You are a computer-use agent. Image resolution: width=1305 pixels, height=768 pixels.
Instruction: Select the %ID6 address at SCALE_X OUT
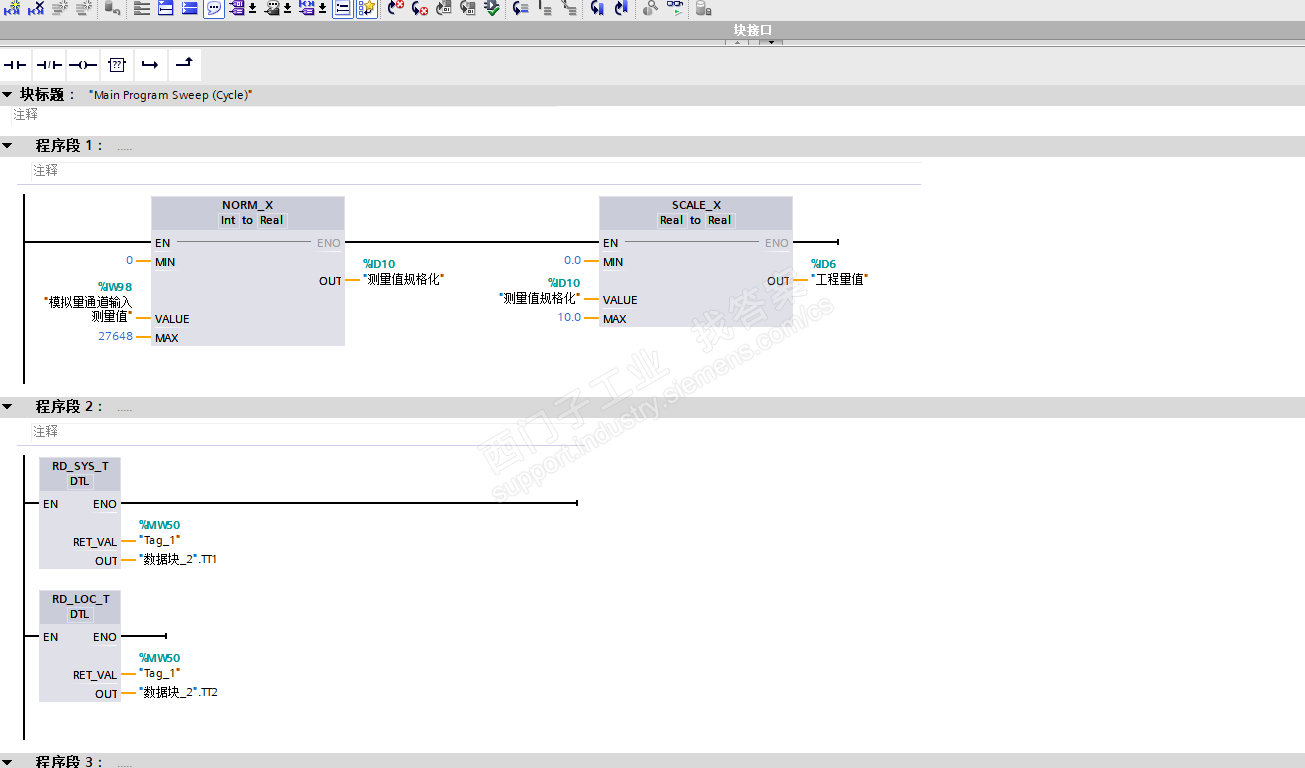click(823, 264)
